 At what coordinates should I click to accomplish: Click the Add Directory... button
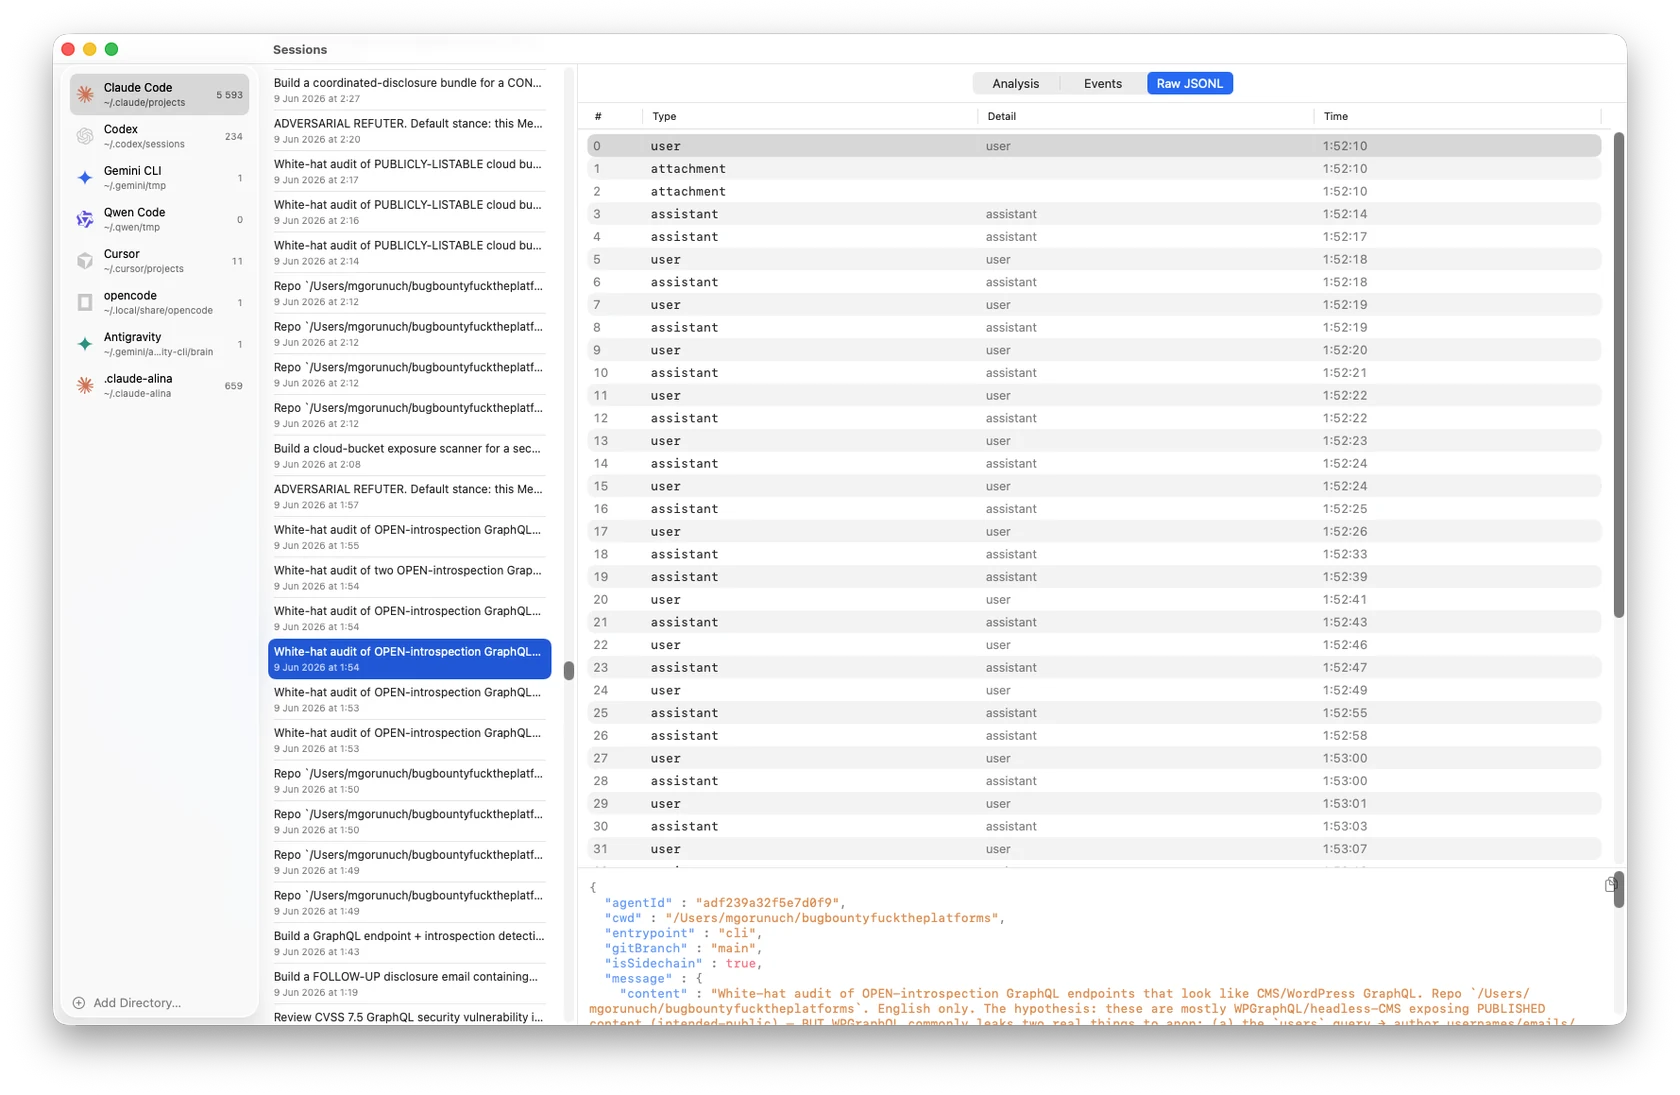pyautogui.click(x=127, y=1003)
